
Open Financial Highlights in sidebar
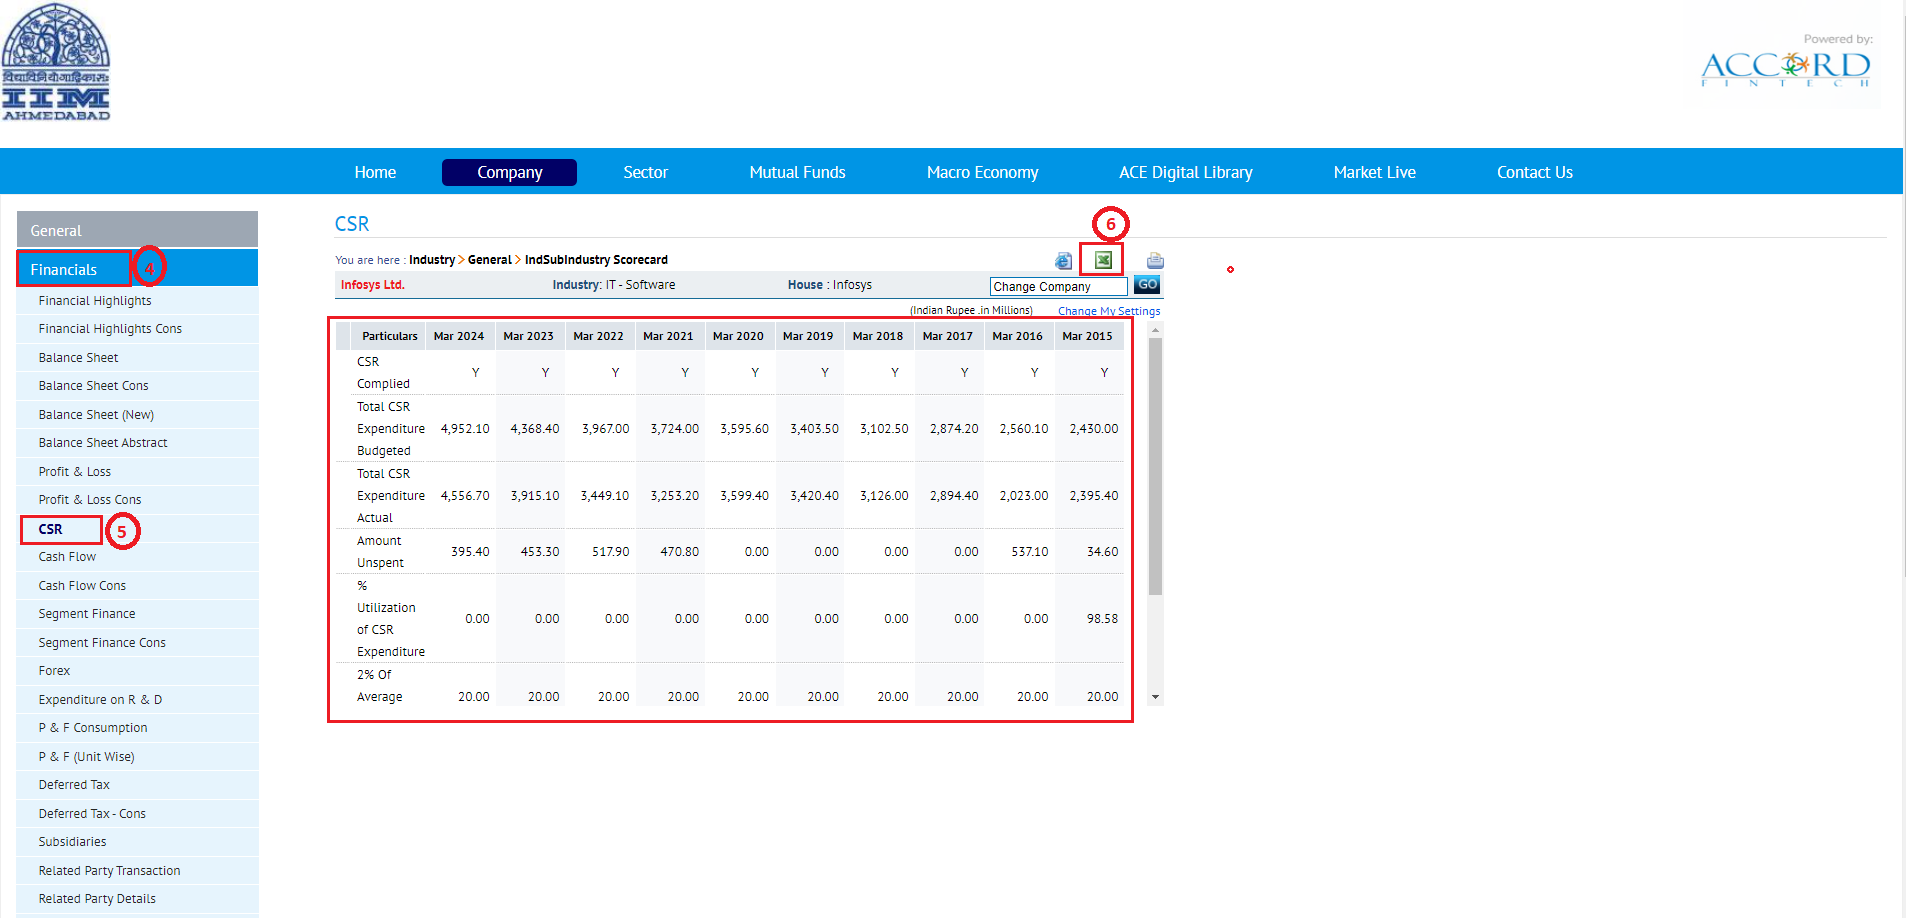click(95, 301)
